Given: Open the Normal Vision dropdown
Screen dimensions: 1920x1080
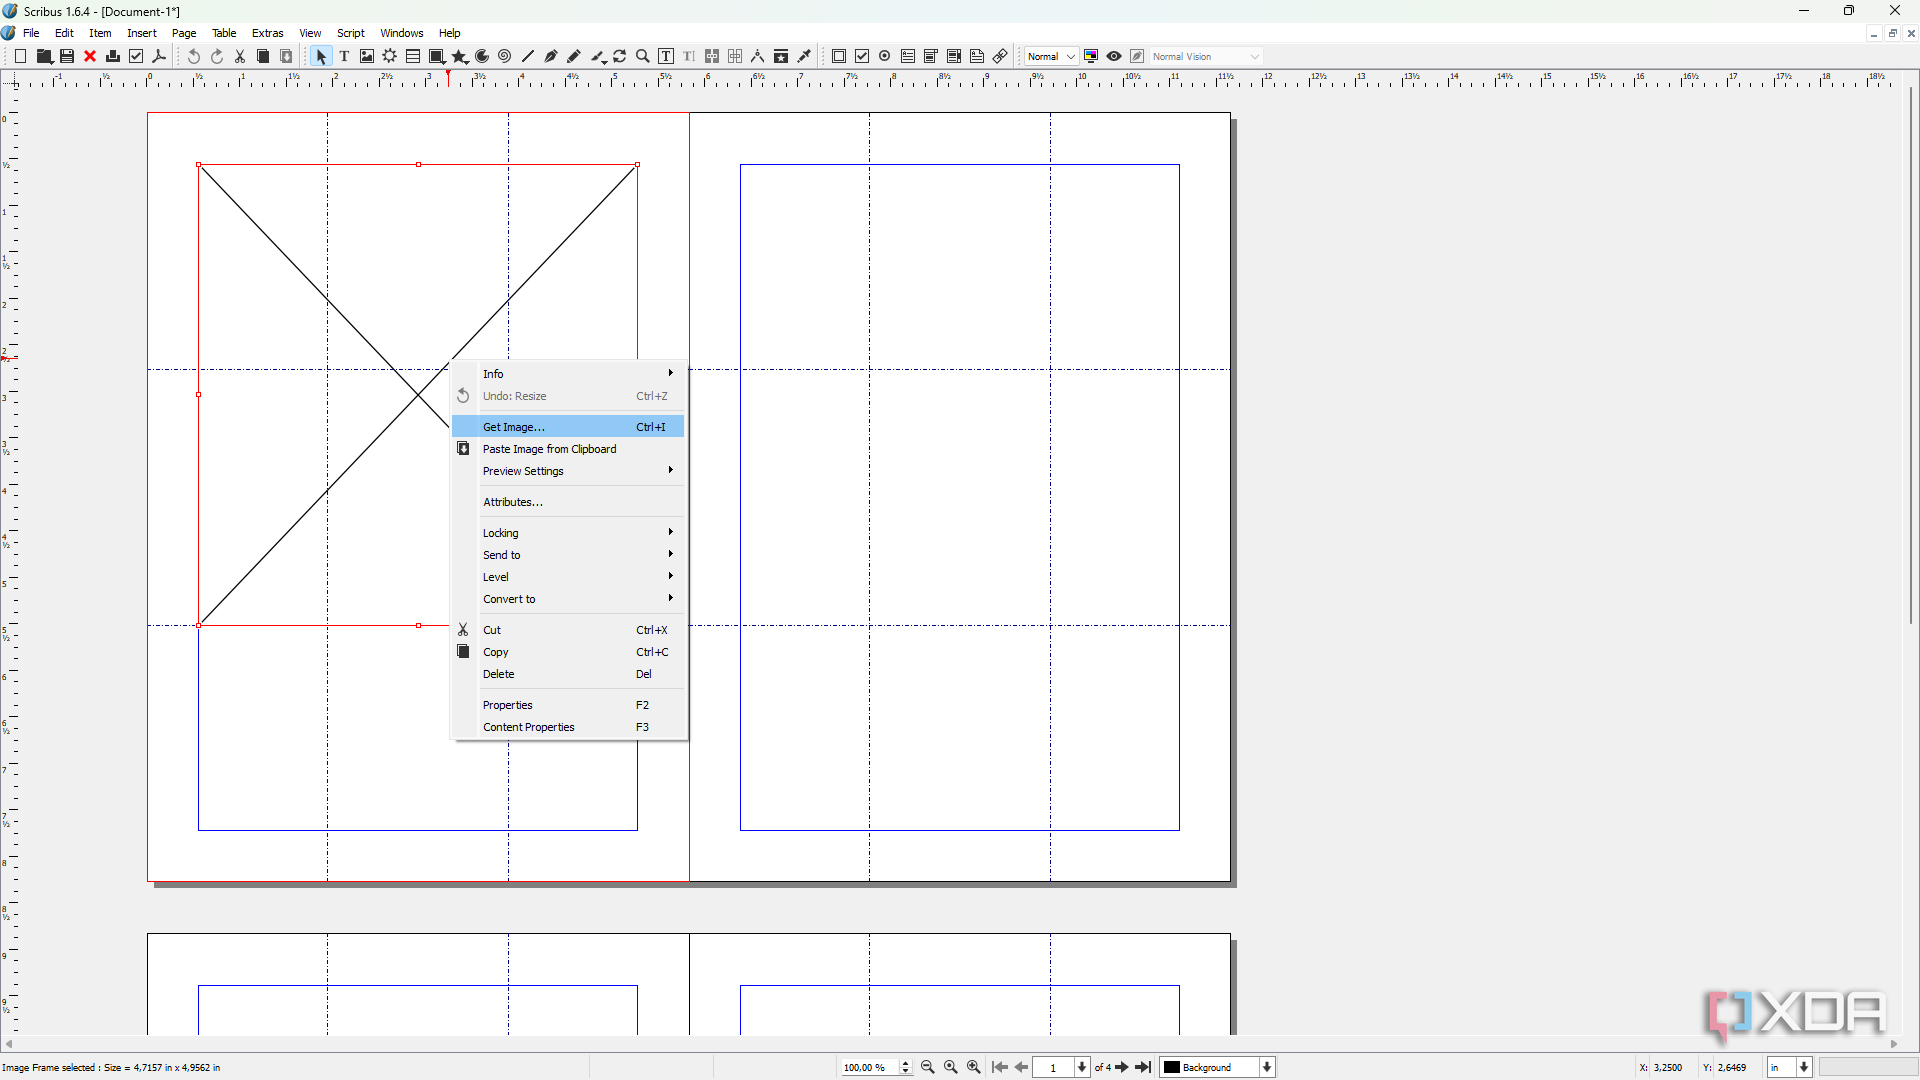Looking at the screenshot, I should (x=1206, y=57).
